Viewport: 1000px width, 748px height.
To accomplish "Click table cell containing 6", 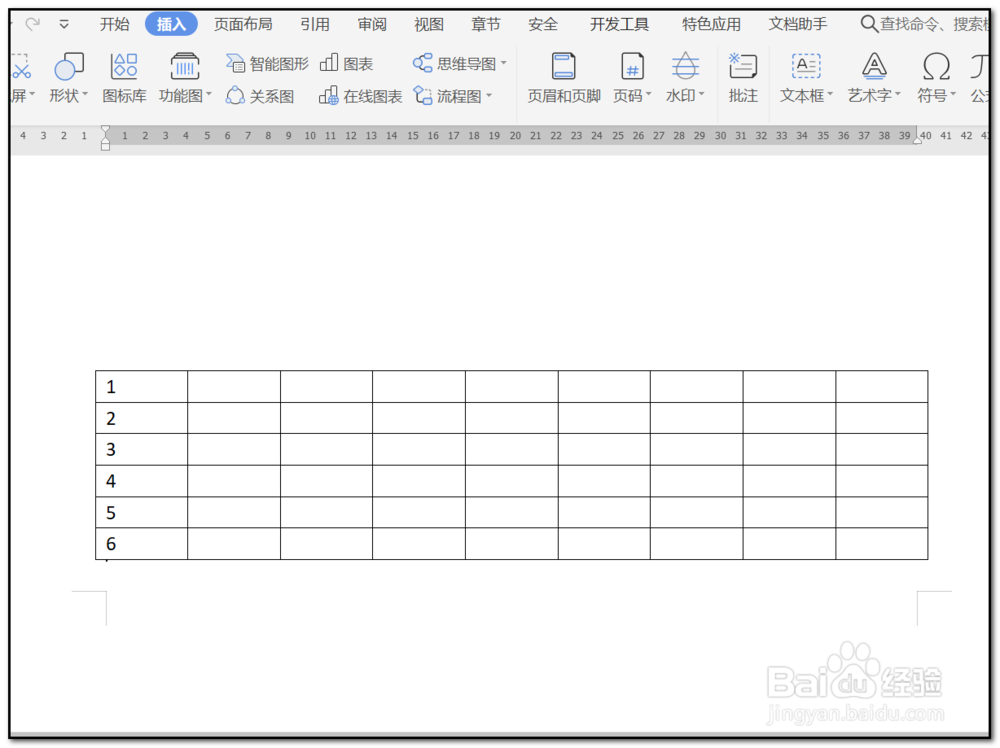I will pyautogui.click(x=142, y=543).
